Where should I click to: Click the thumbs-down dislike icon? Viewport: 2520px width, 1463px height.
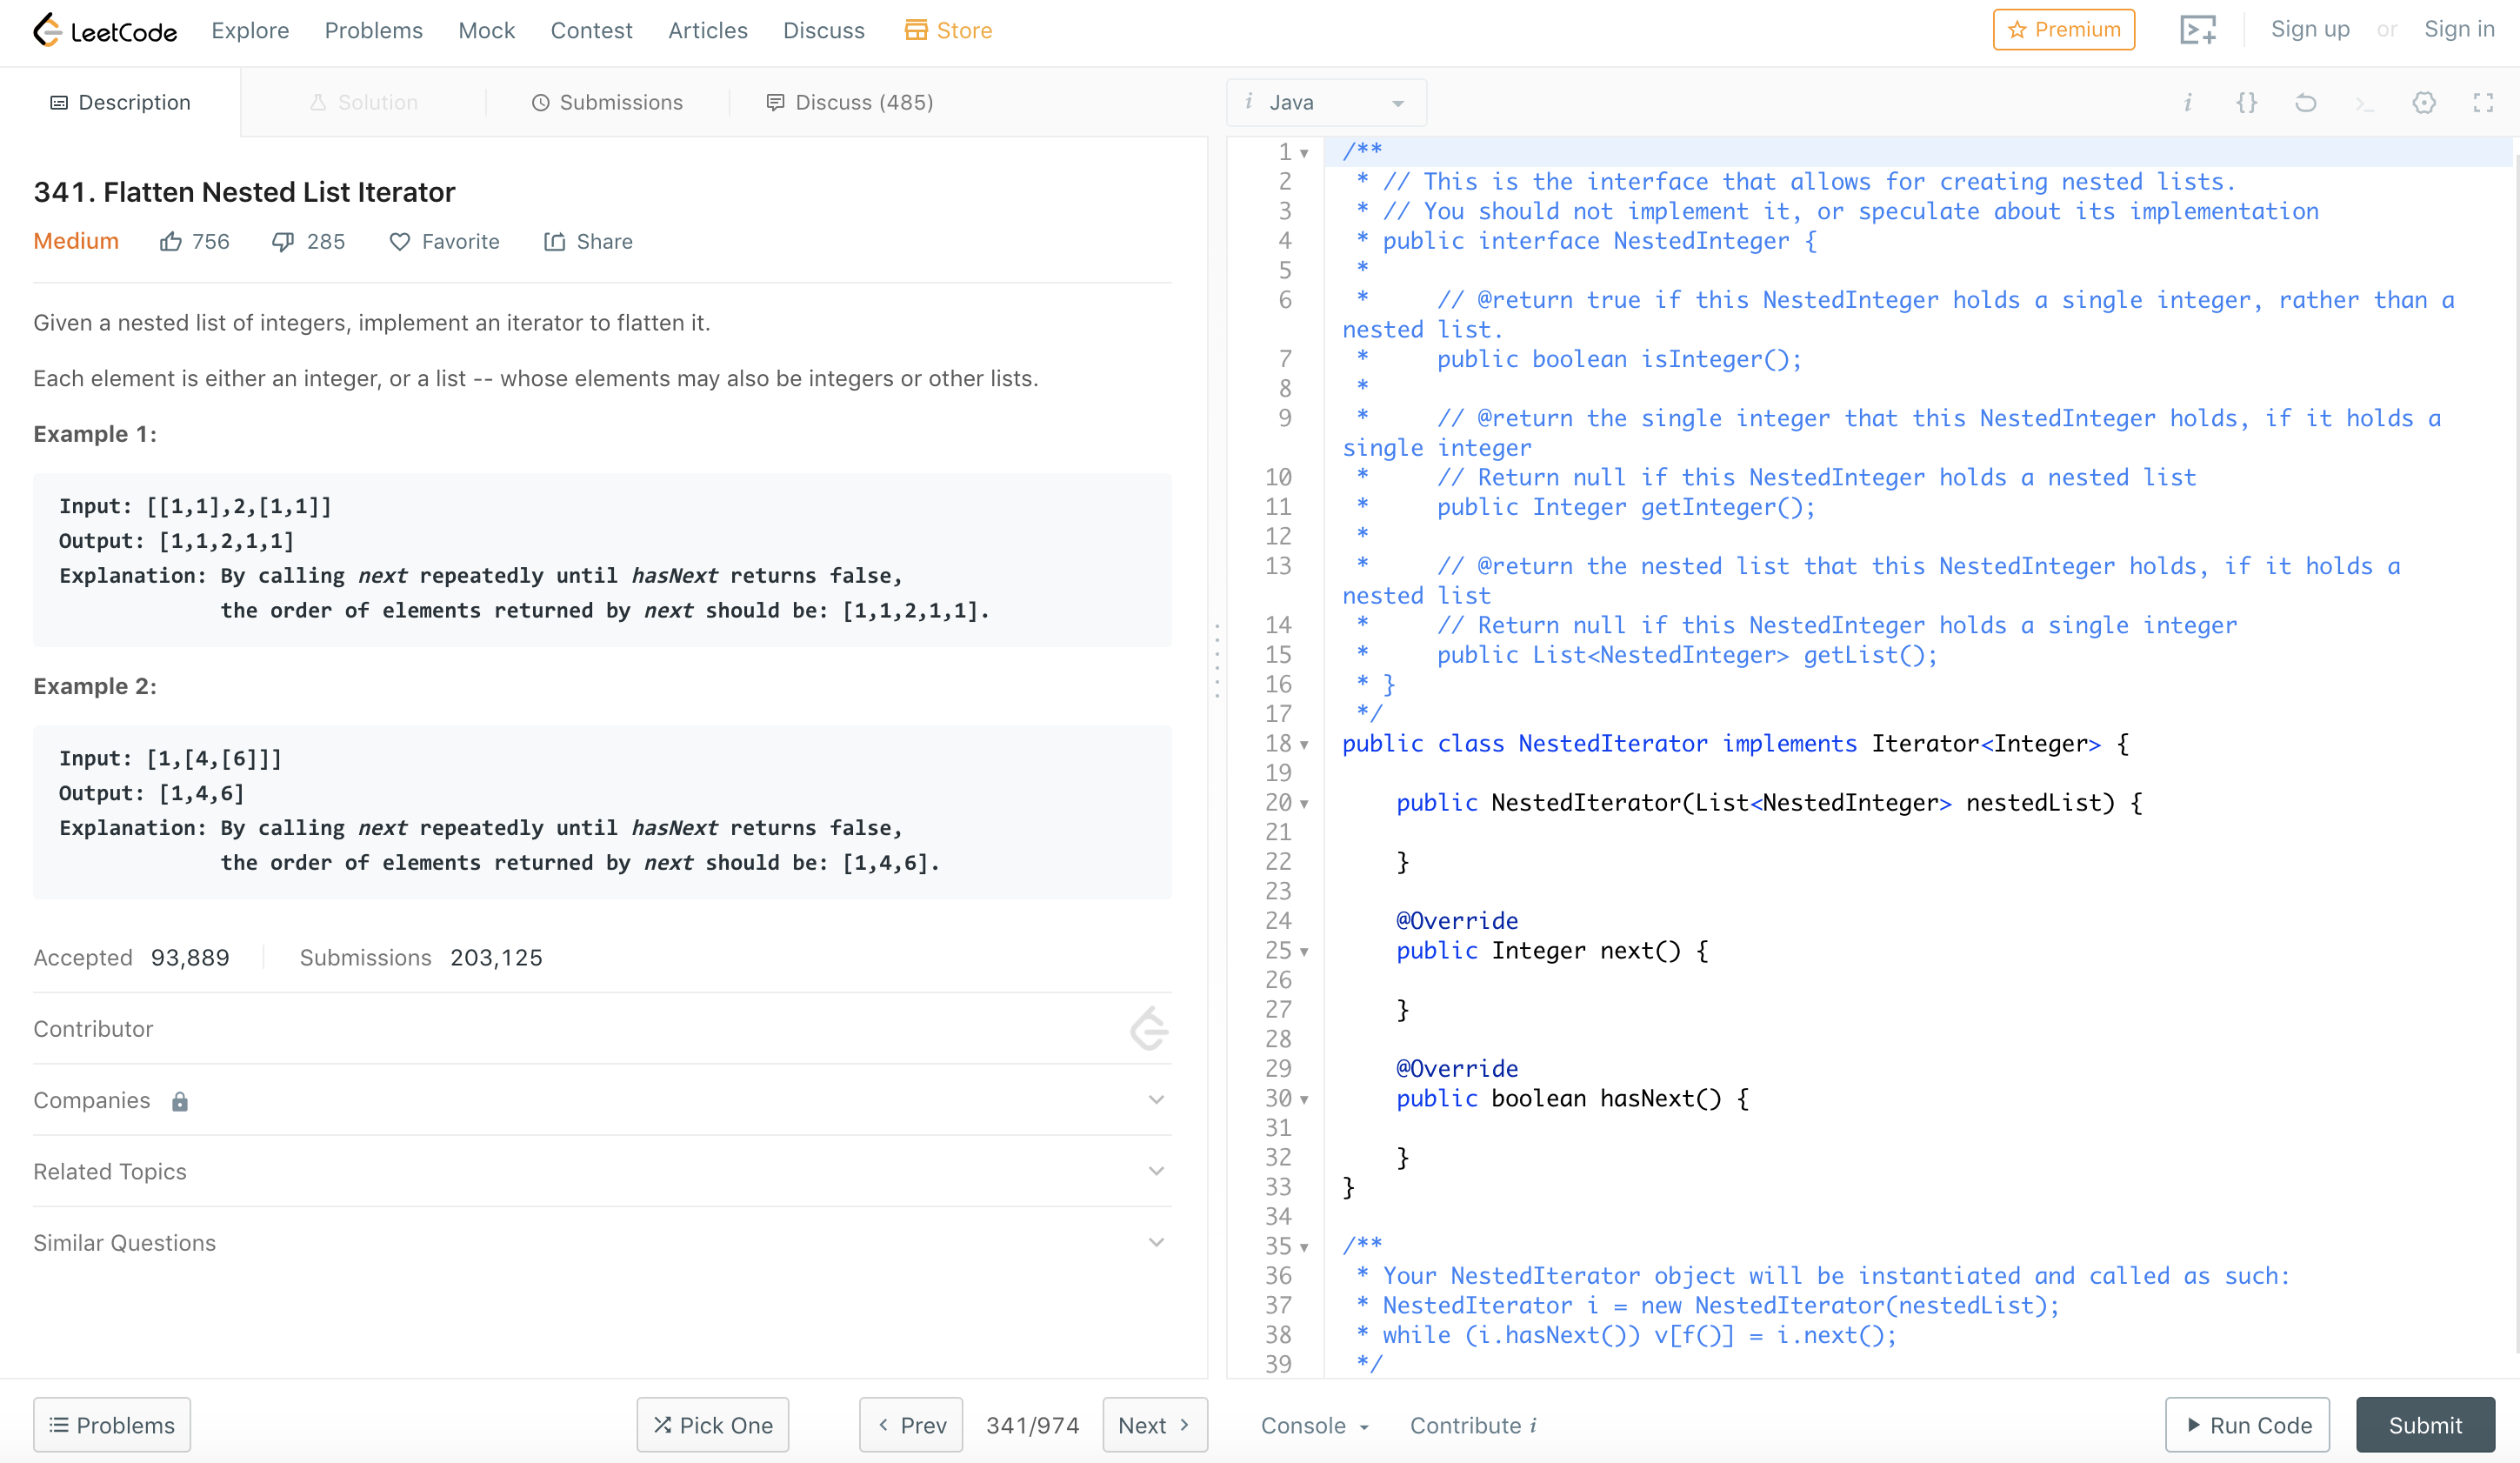pos(283,241)
